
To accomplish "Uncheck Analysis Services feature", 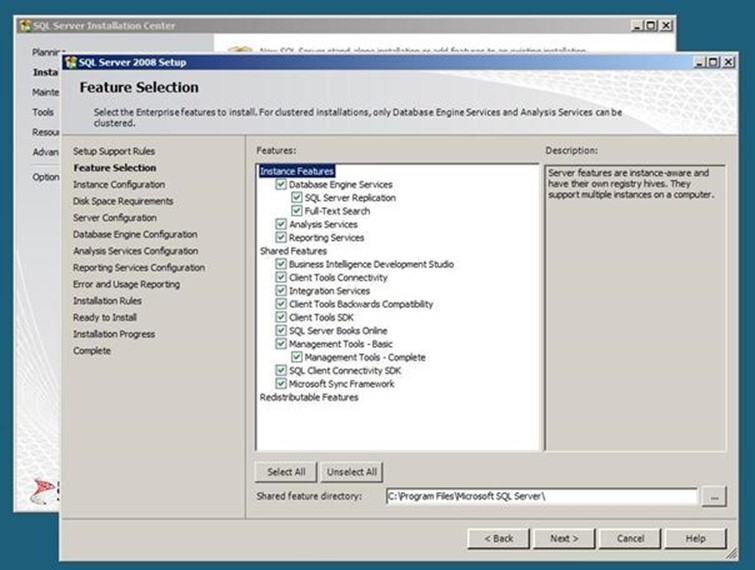I will point(281,224).
